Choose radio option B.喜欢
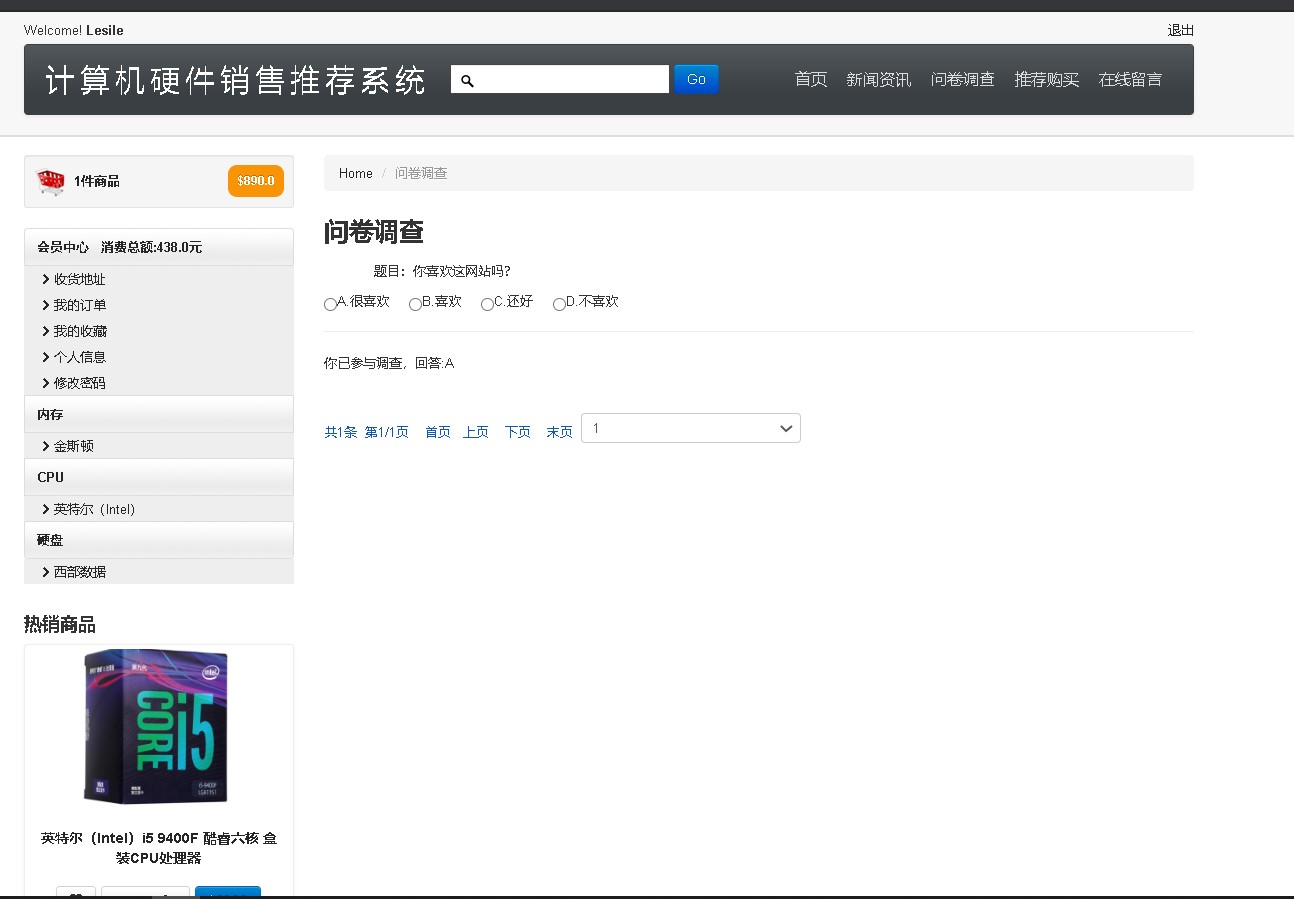This screenshot has width=1294, height=899. (415, 304)
